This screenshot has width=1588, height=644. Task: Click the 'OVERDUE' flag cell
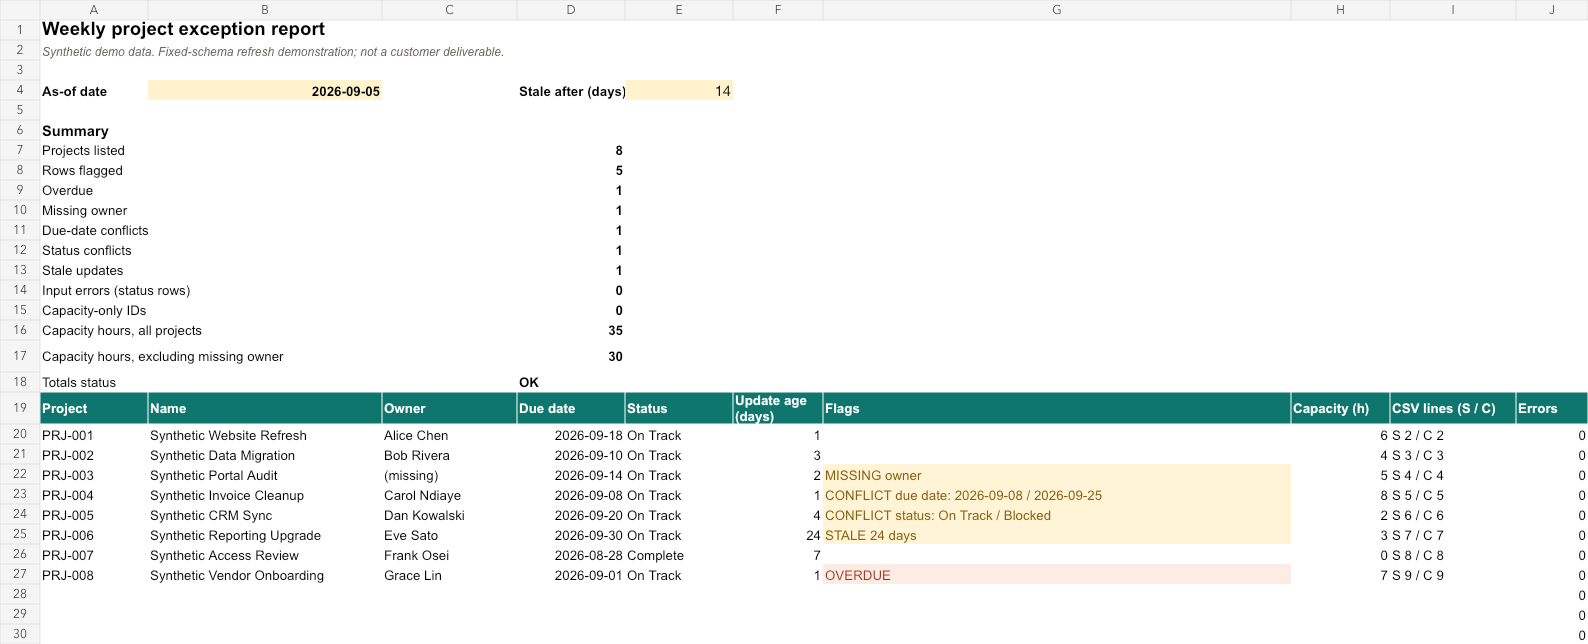pyautogui.click(x=1057, y=575)
